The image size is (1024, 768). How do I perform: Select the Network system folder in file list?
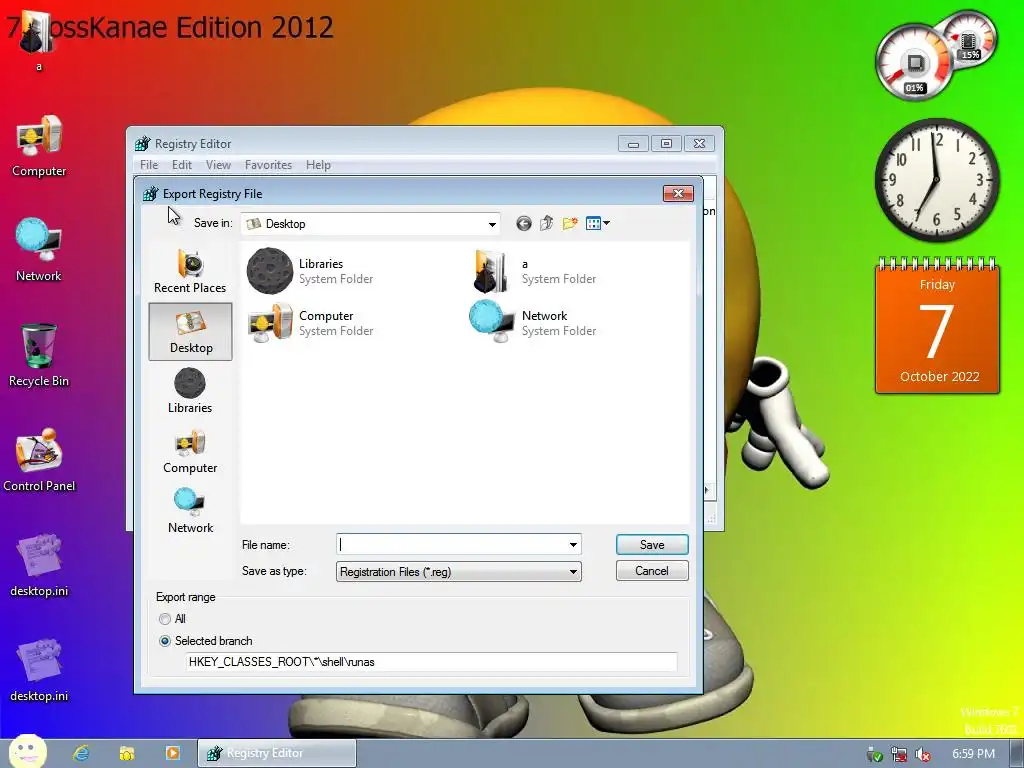(534, 323)
